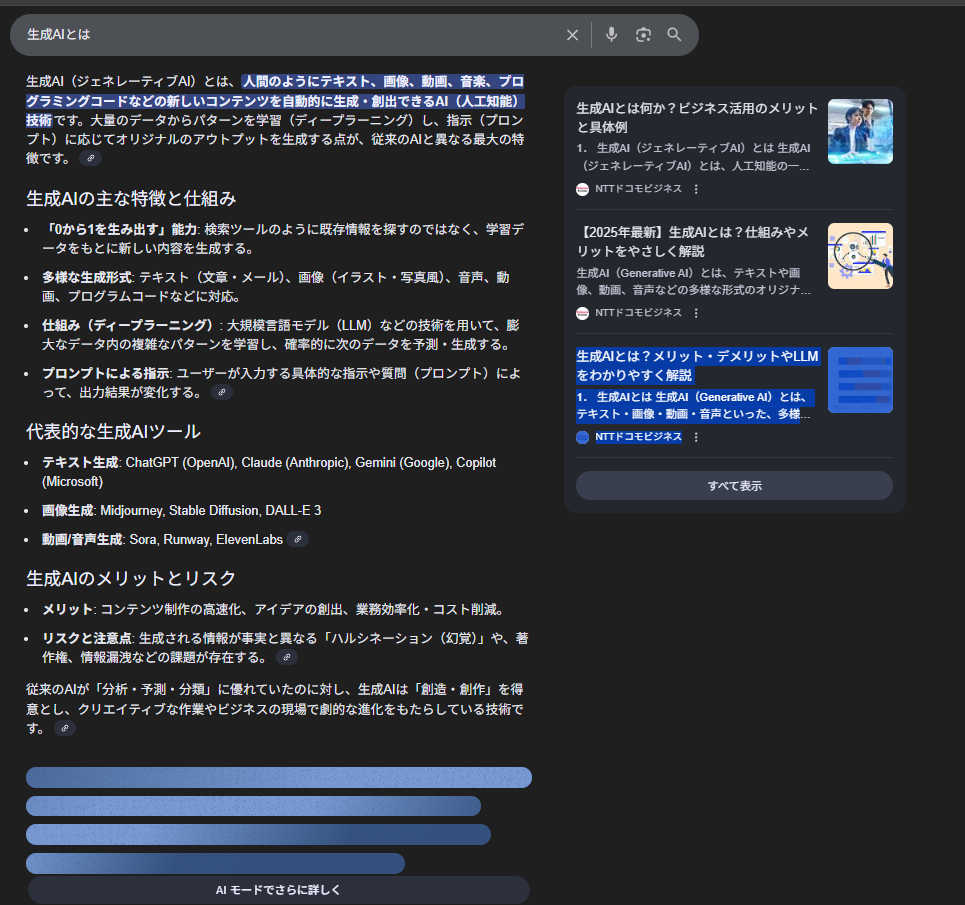Open three-dot menu for the 【2025年最新】 article
Image resolution: width=965 pixels, height=905 pixels.
[x=696, y=313]
